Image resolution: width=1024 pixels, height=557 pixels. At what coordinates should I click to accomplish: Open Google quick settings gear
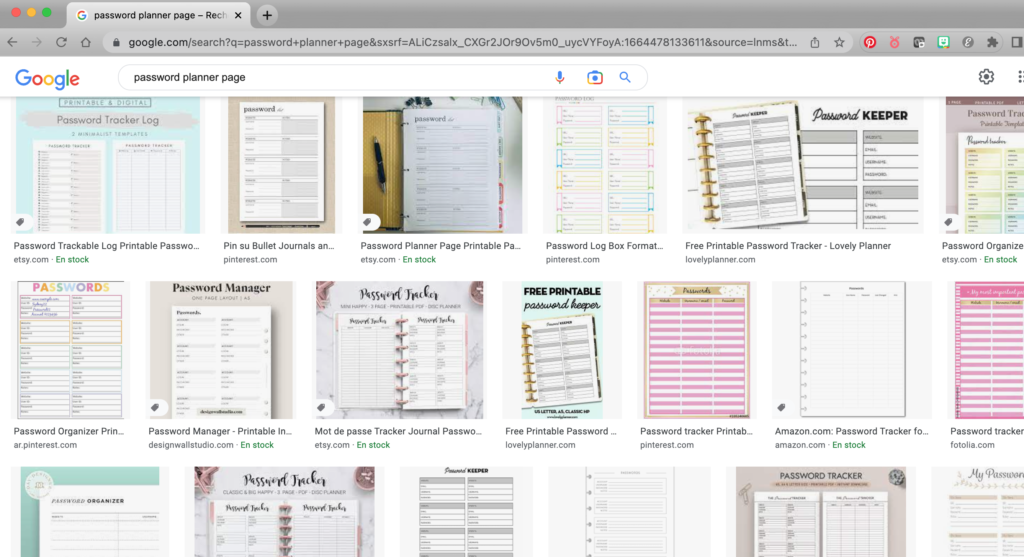click(986, 77)
